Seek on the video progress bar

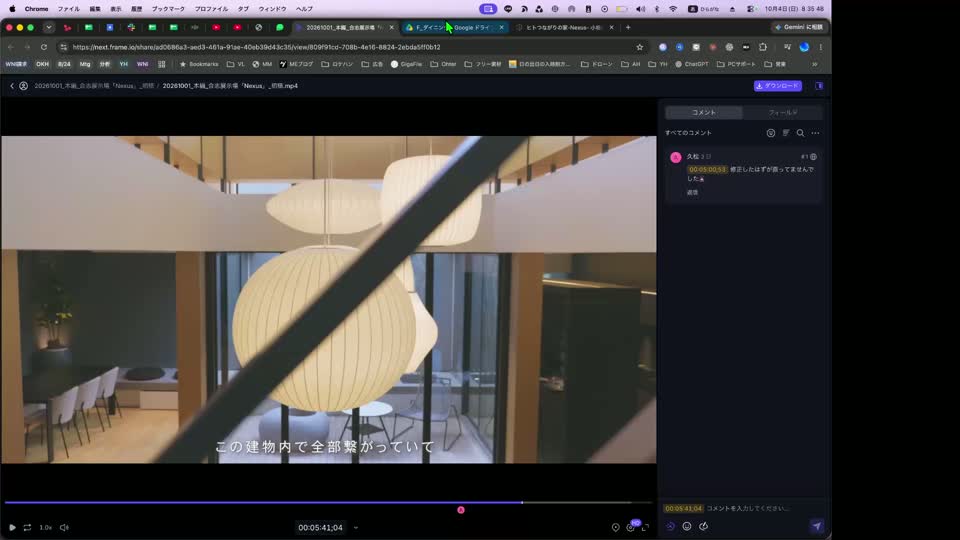pyautogui.click(x=328, y=503)
